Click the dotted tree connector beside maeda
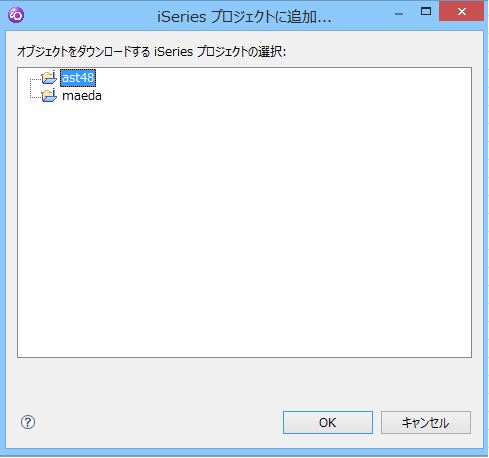This screenshot has height=458, width=489. point(35,95)
